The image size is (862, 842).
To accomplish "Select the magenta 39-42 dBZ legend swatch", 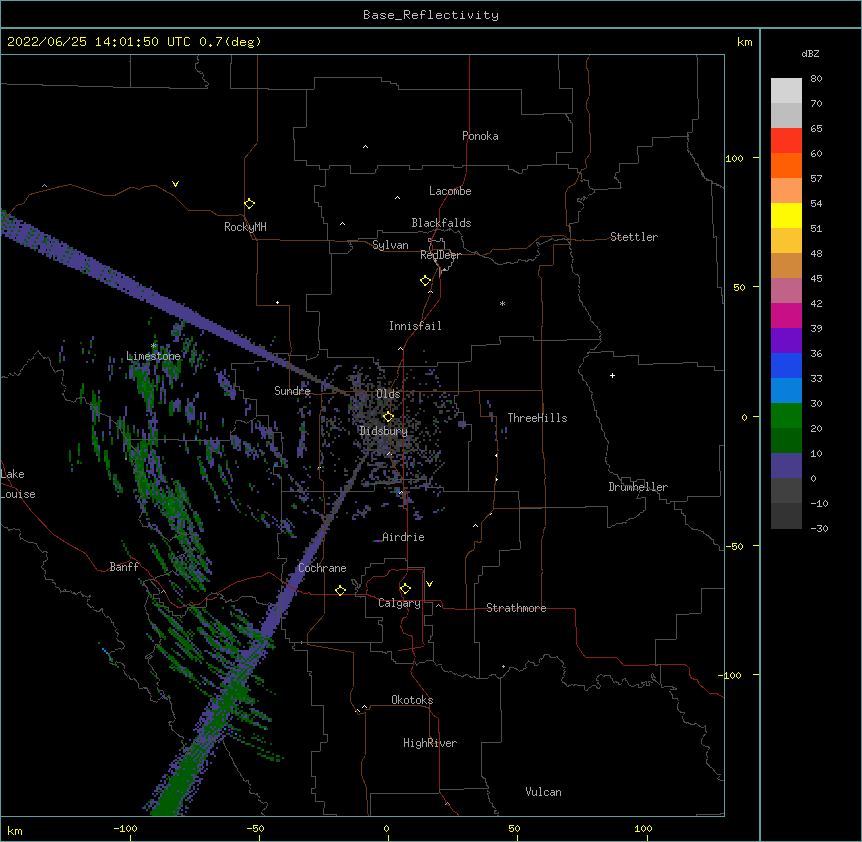I will click(x=786, y=315).
